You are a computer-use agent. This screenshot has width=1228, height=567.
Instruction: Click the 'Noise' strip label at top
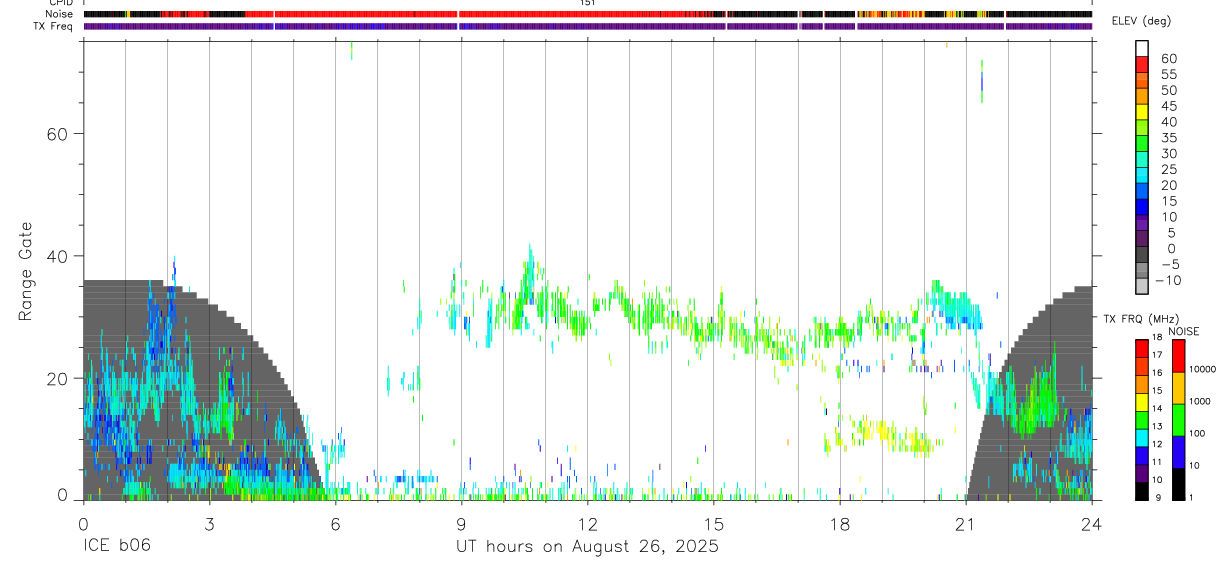pos(58,14)
